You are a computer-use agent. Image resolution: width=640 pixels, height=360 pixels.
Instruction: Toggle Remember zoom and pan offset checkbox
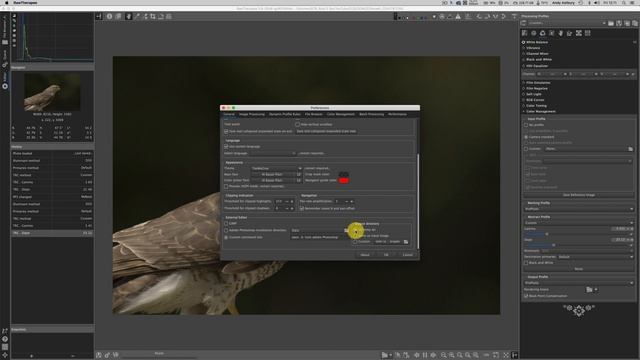302,208
